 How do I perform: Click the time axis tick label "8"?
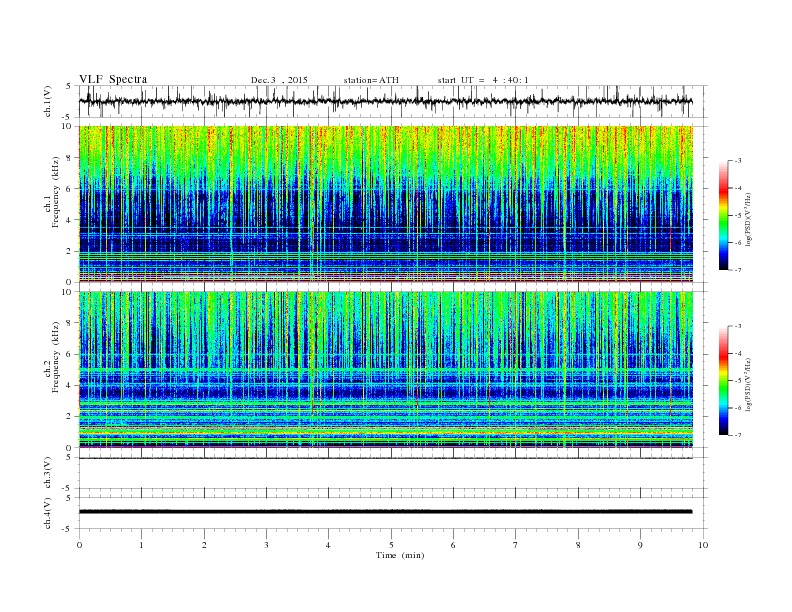tap(578, 545)
